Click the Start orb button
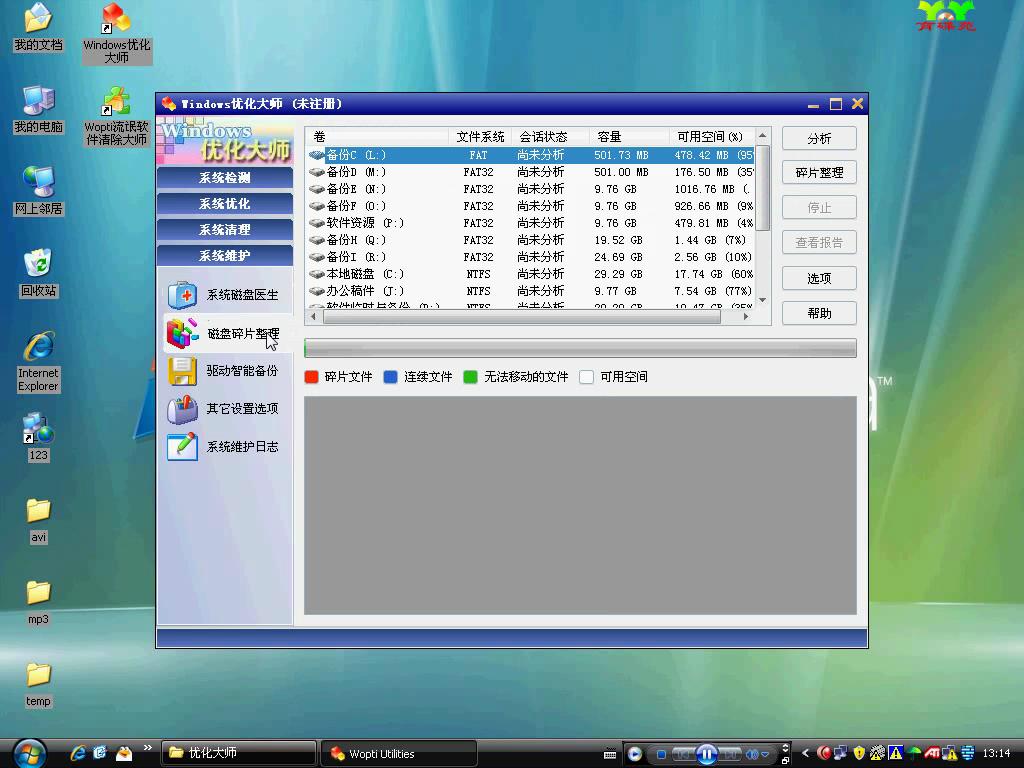 [x=29, y=753]
